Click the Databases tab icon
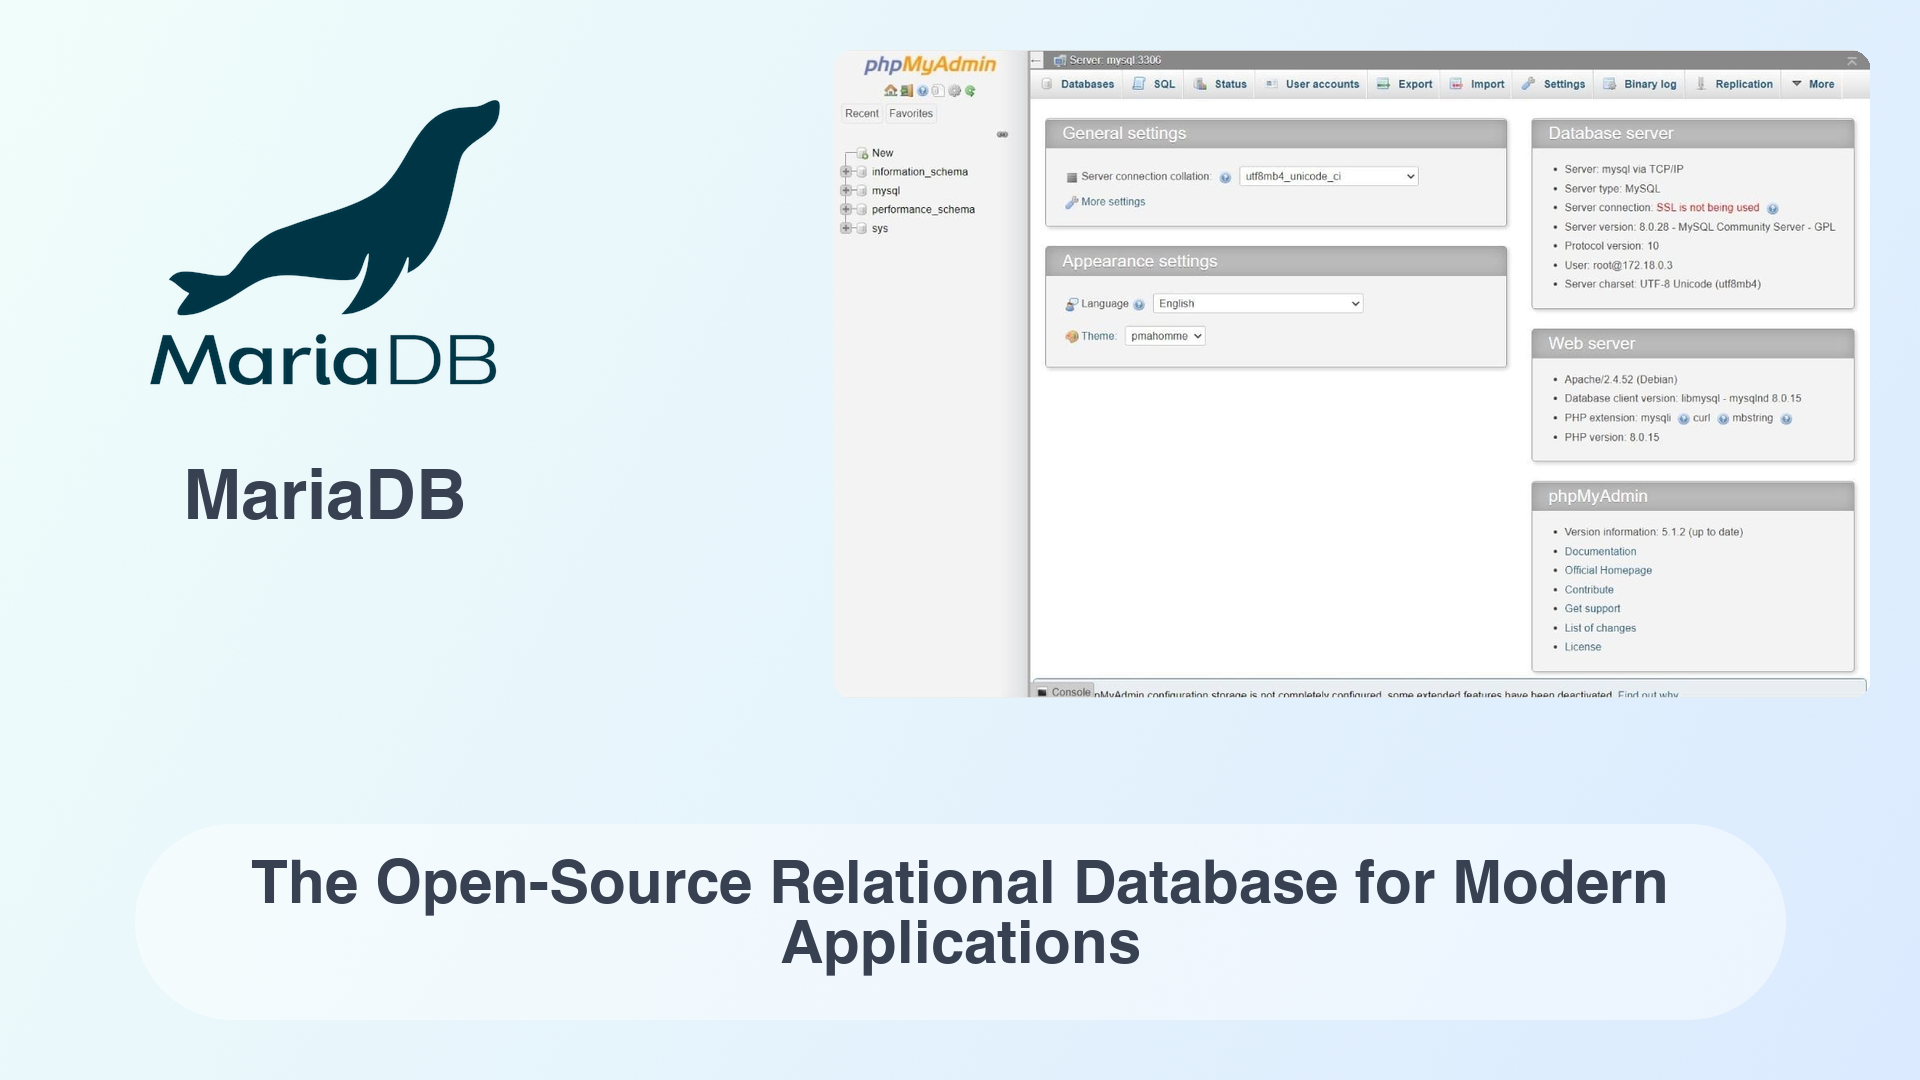The image size is (1920, 1080). (x=1052, y=83)
